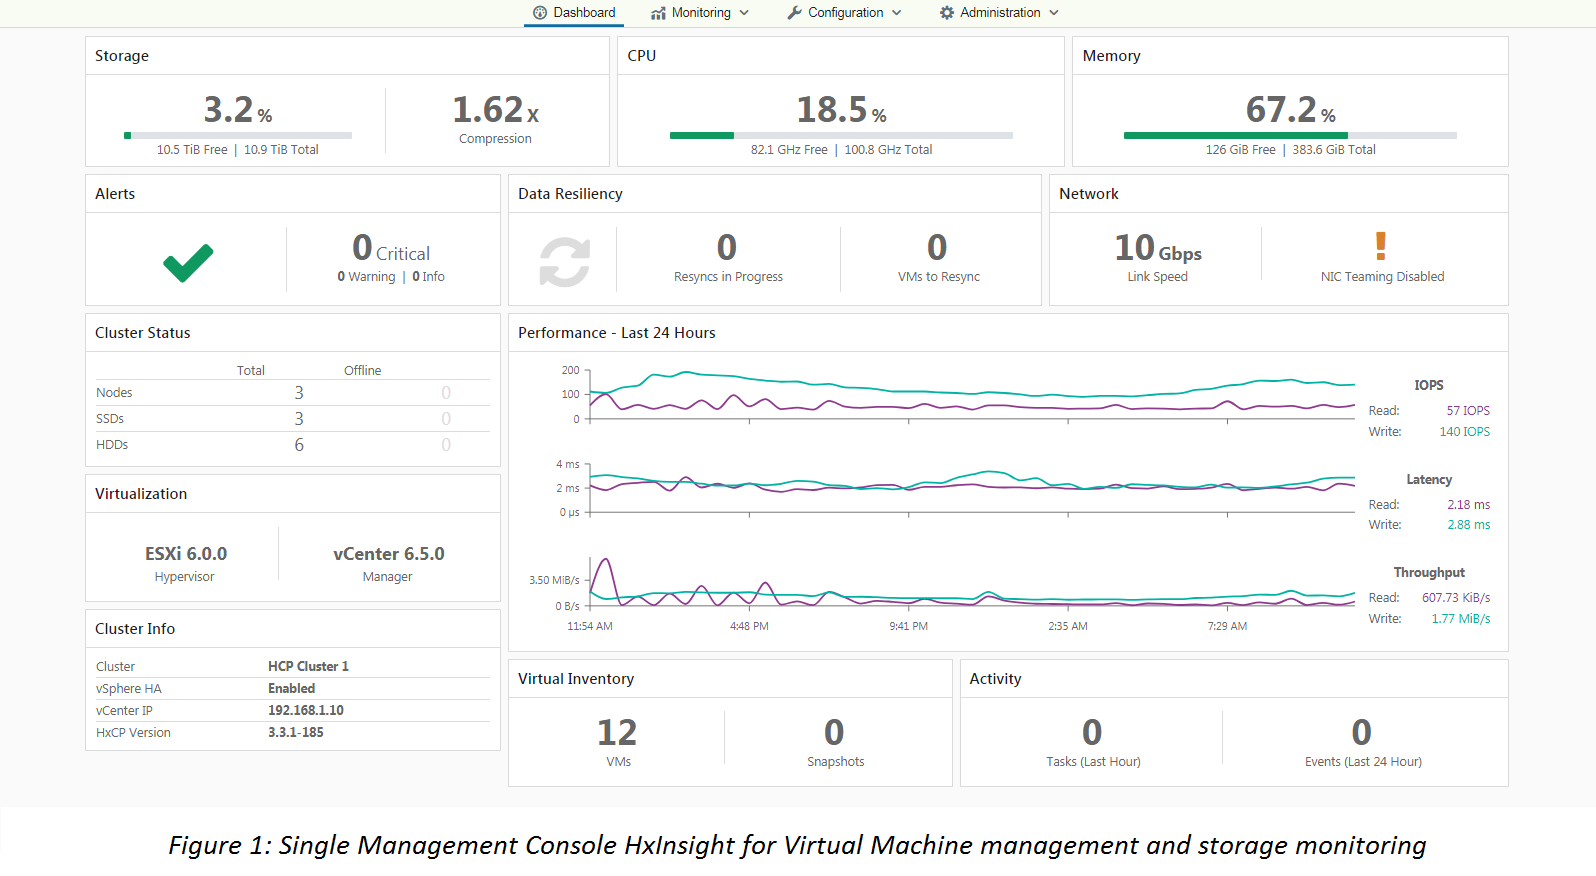Click the green Alerts checkmark icon
Image resolution: width=1596 pixels, height=876 pixels.
click(x=188, y=263)
